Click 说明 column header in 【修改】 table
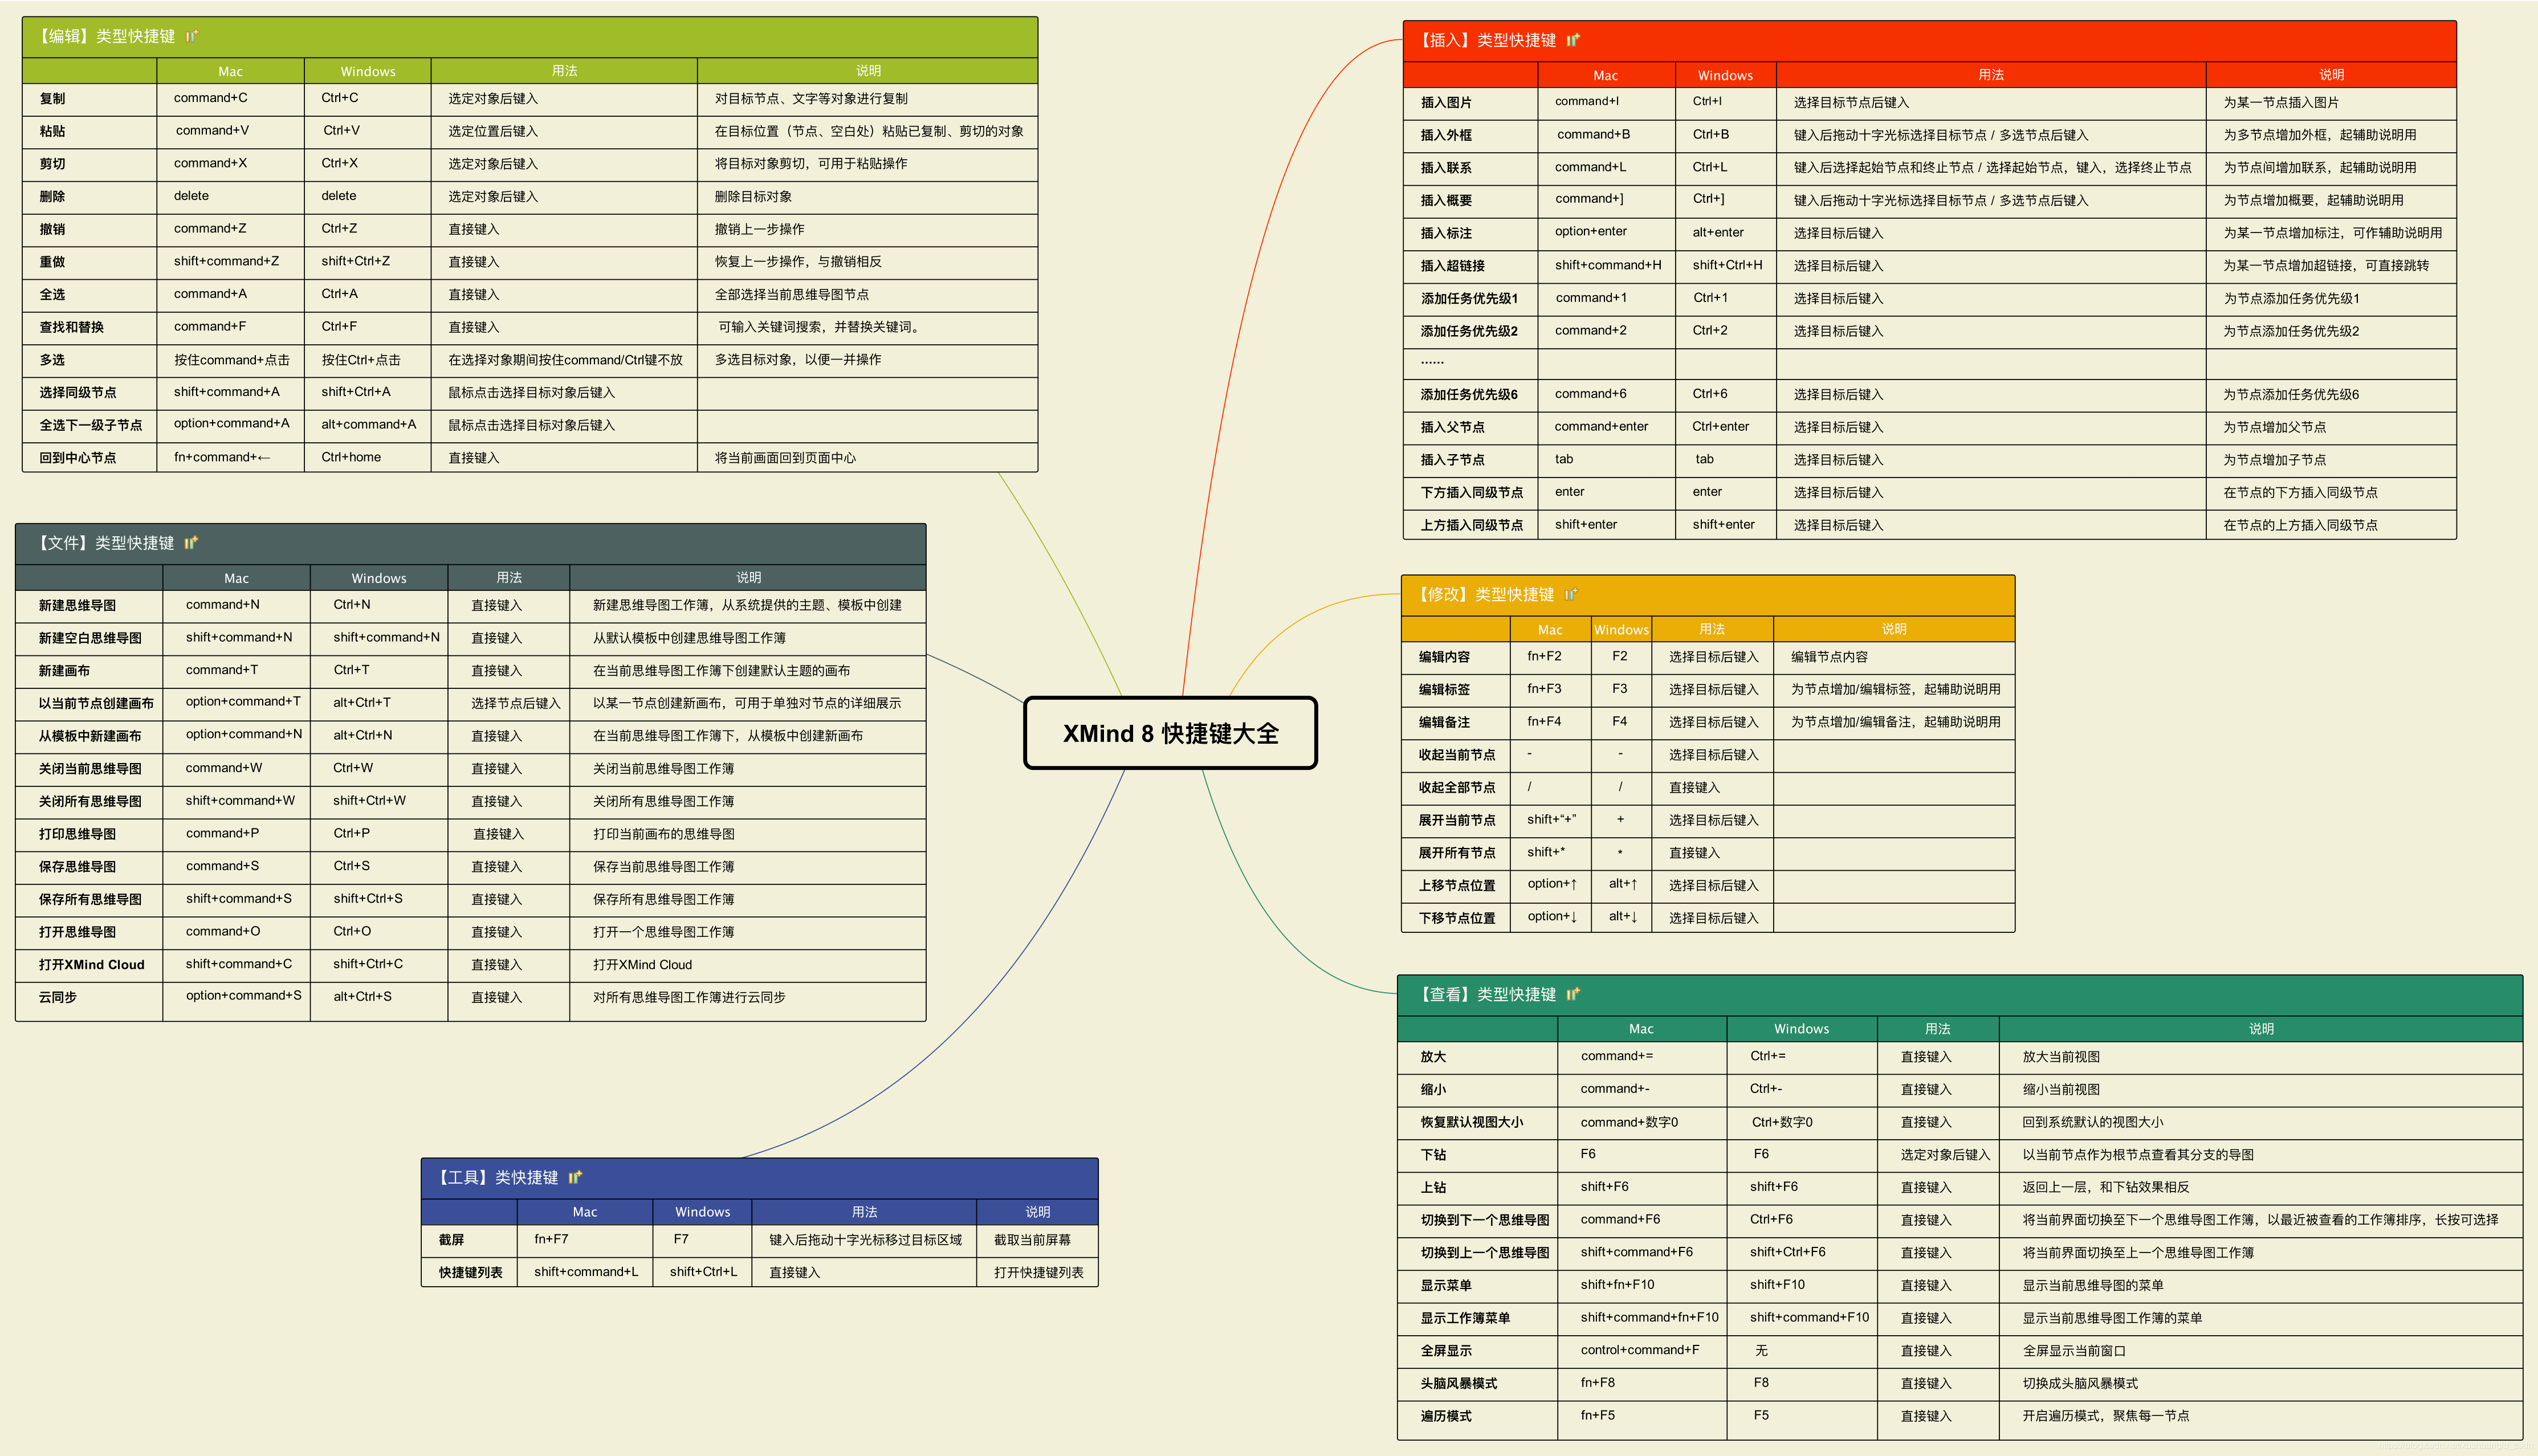 pos(1893,629)
